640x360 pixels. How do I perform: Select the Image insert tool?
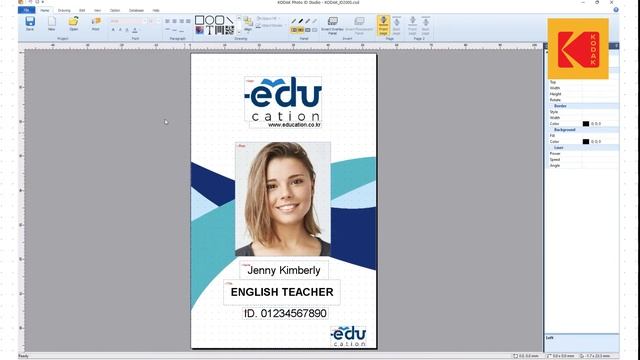pos(199,31)
